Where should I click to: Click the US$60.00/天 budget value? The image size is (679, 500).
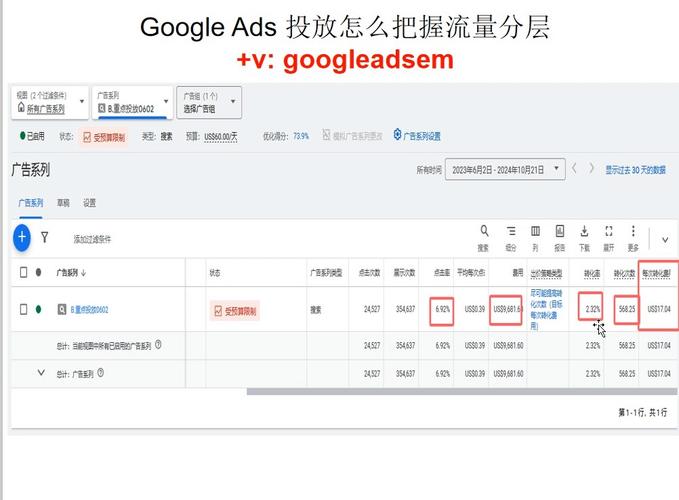[221, 137]
